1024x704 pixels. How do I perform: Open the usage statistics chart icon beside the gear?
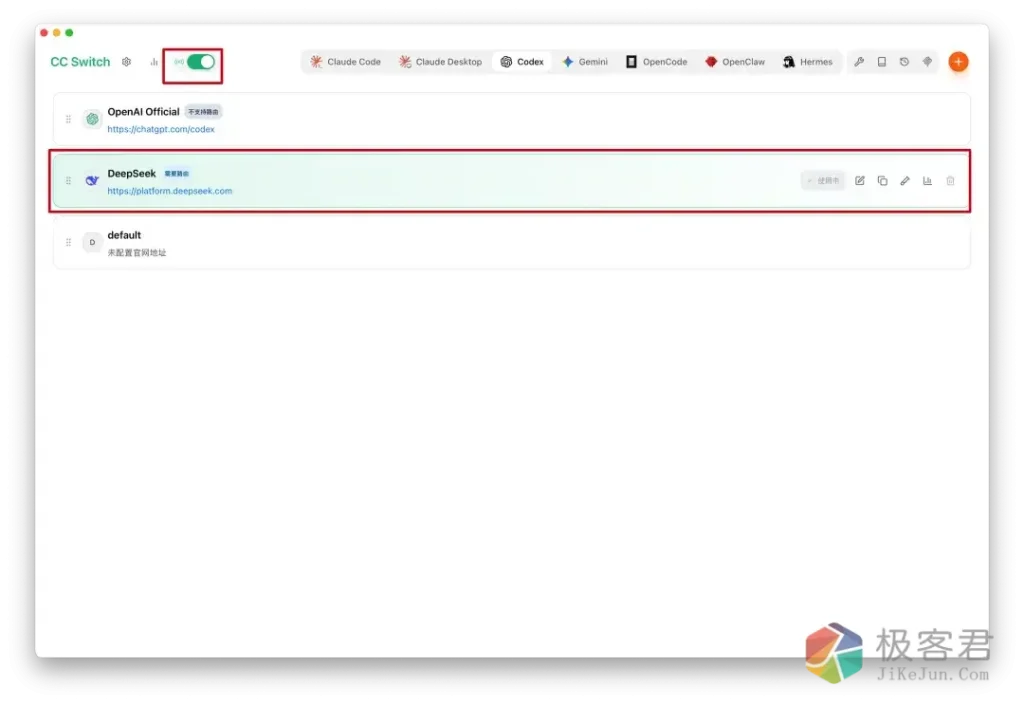click(154, 61)
